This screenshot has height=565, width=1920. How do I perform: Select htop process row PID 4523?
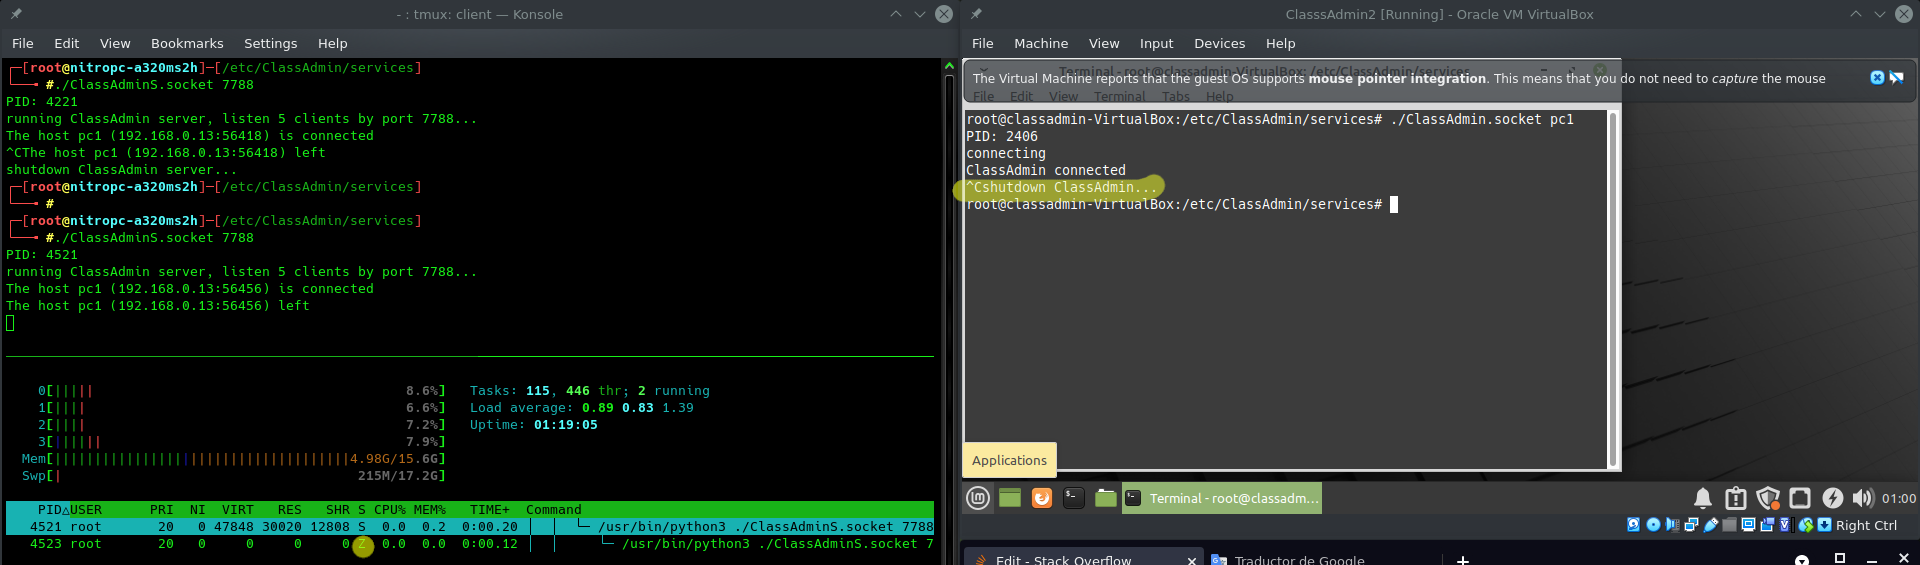[470, 543]
